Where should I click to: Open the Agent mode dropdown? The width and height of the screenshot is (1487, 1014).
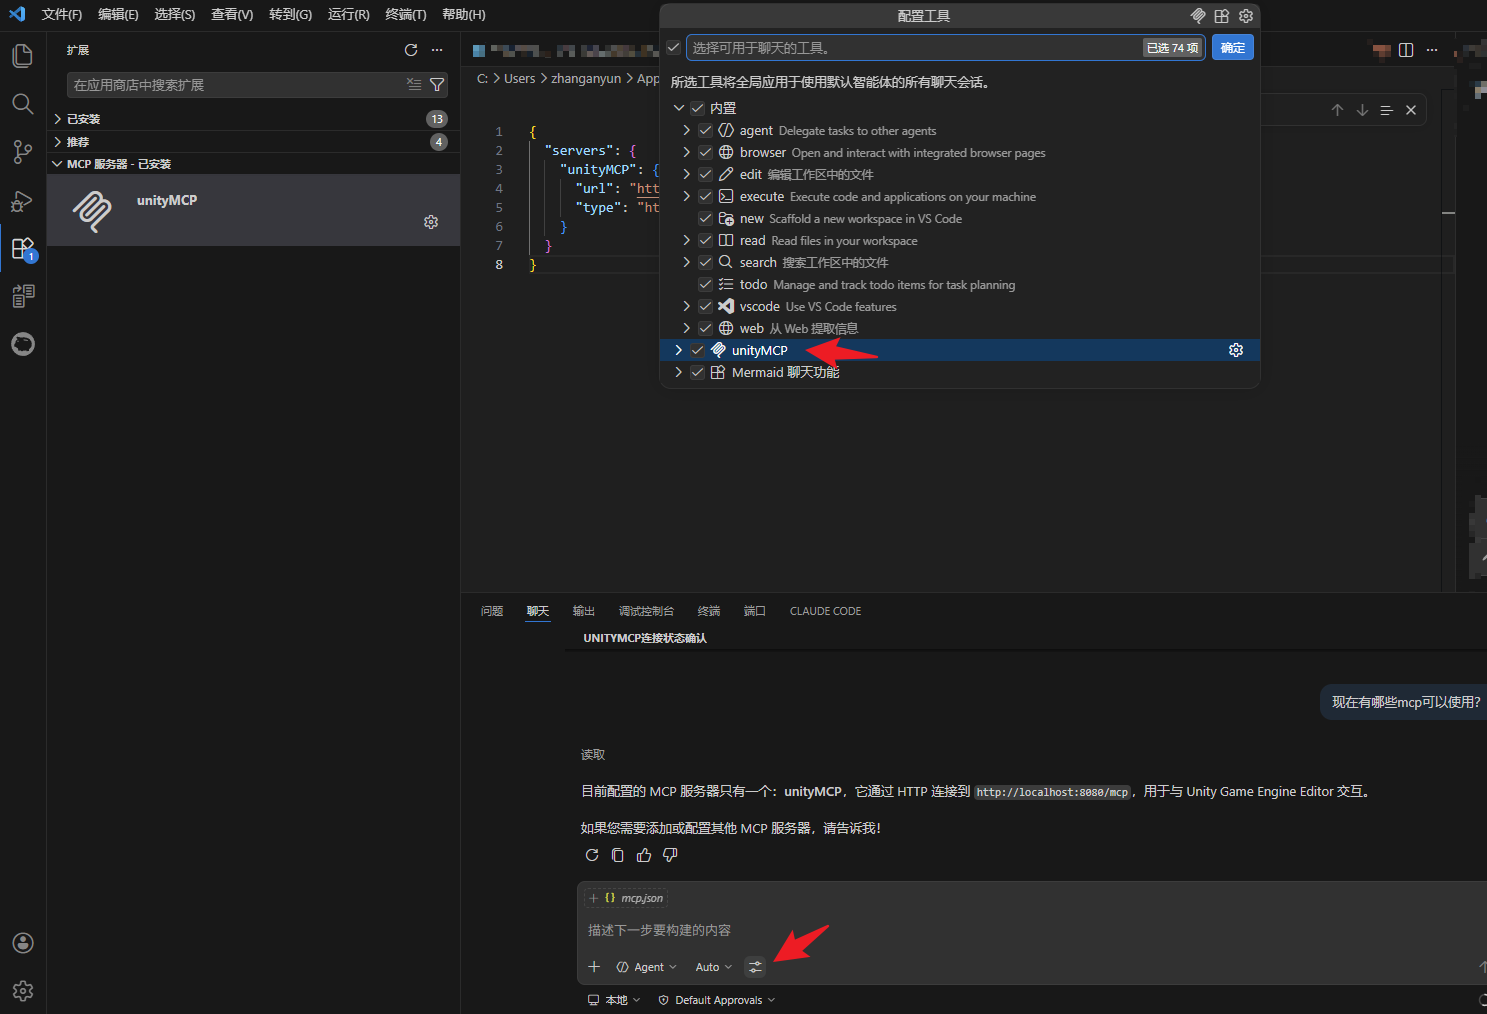pyautogui.click(x=647, y=967)
